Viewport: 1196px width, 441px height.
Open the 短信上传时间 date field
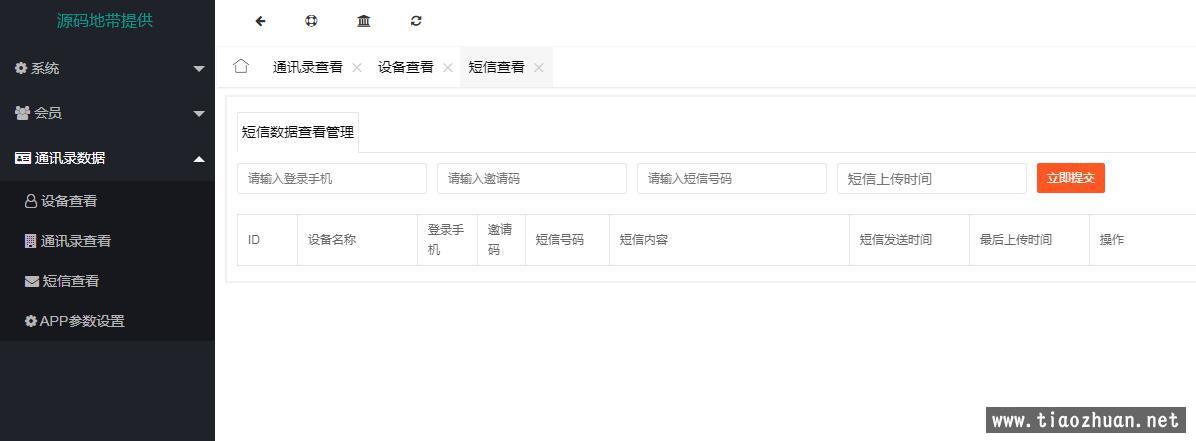[931, 179]
